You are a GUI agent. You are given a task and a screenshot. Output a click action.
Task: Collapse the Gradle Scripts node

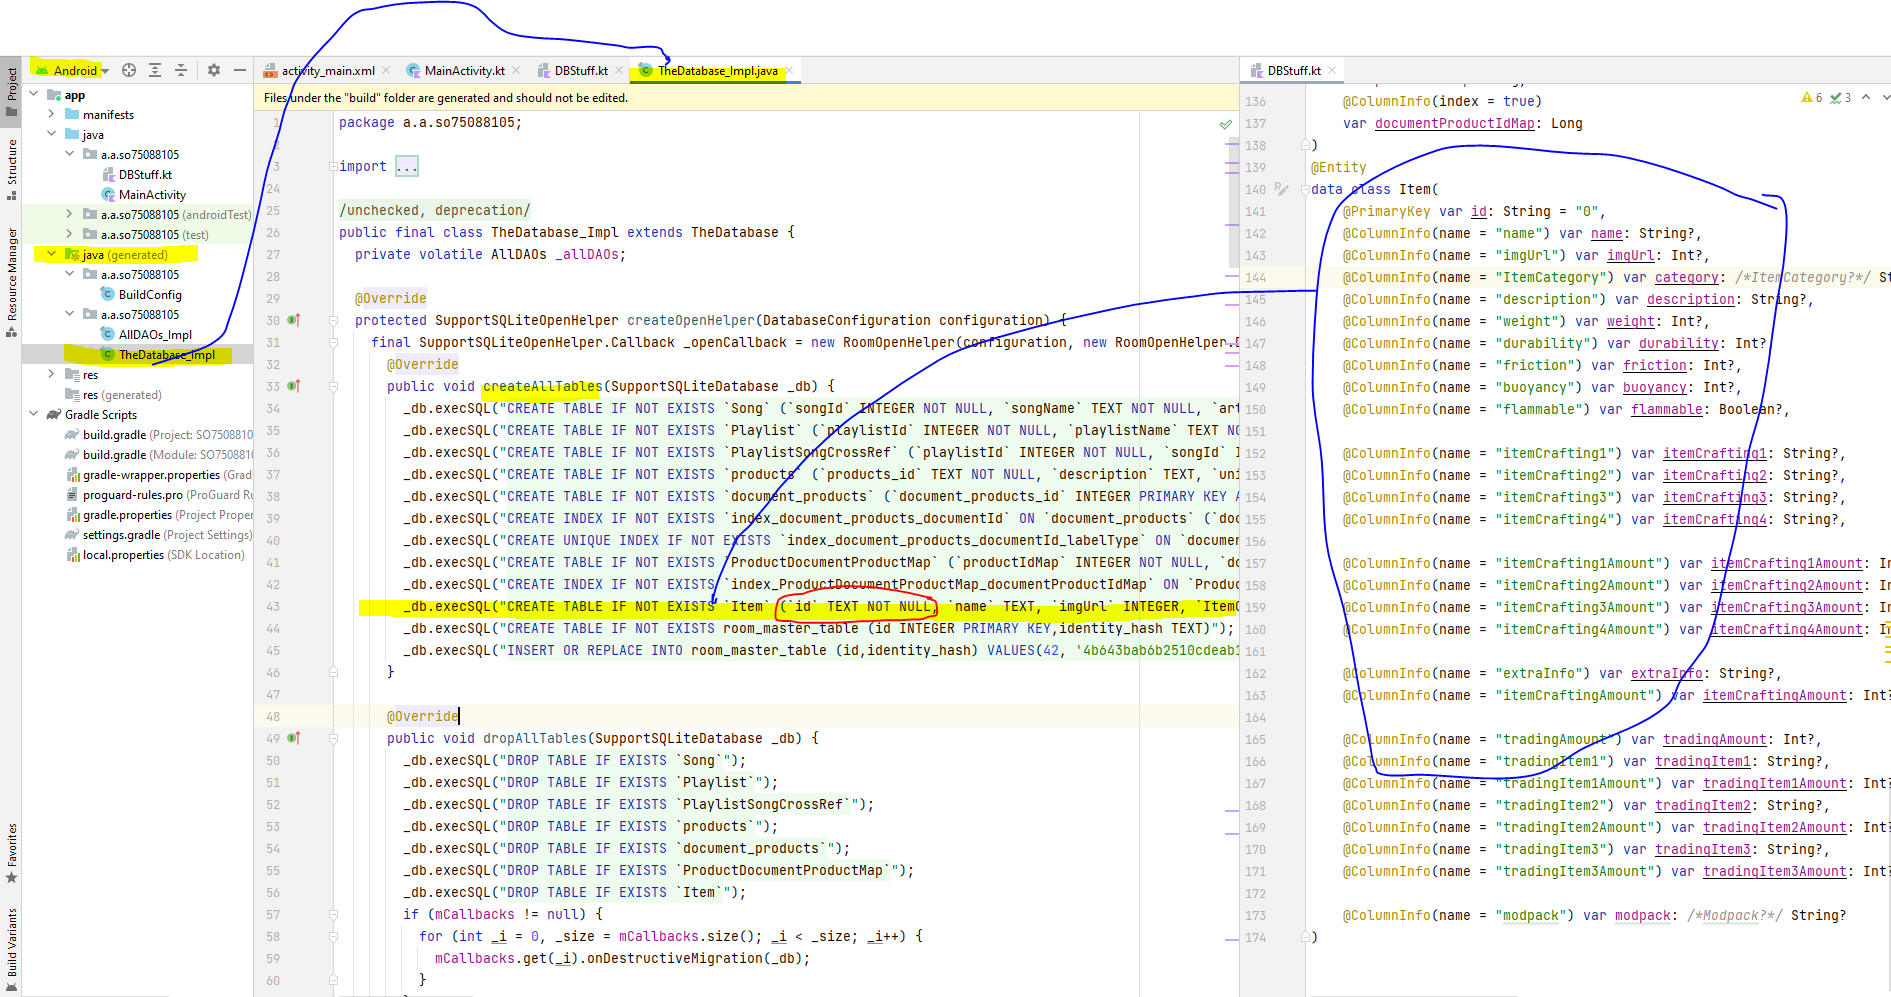click(x=34, y=415)
